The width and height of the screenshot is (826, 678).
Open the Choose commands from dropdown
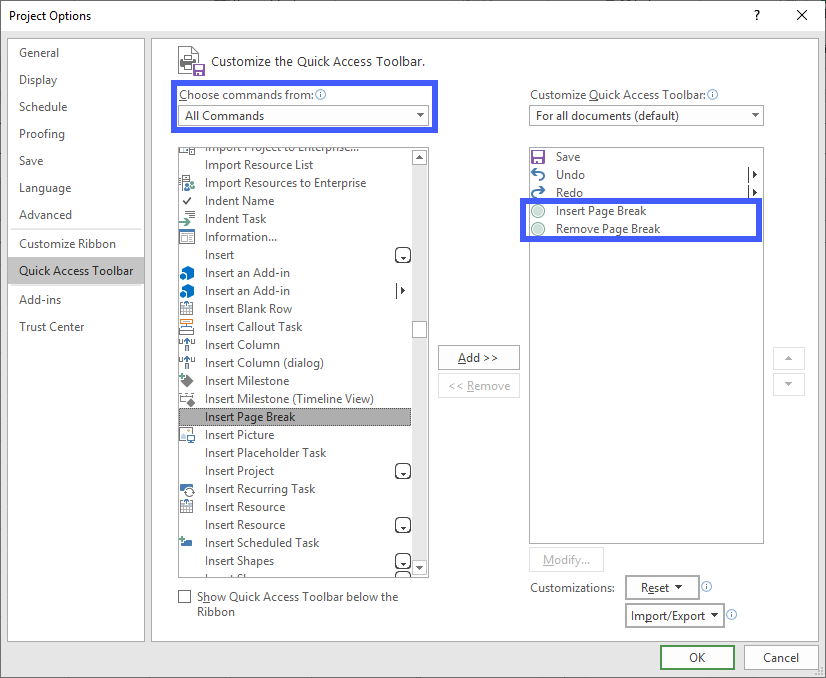coord(303,116)
